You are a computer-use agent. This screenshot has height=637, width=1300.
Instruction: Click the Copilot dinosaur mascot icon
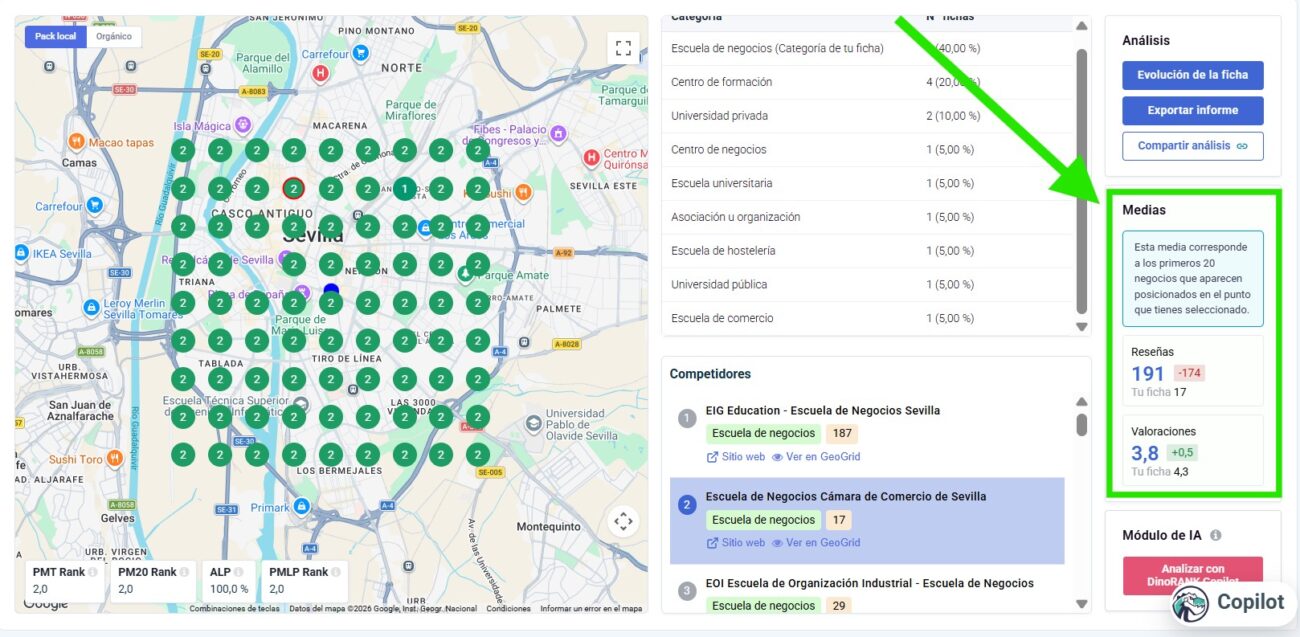pos(1191,603)
